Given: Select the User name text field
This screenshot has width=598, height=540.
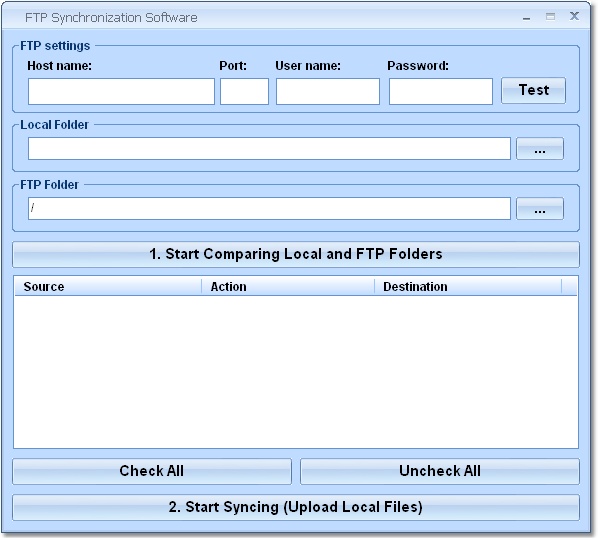Looking at the screenshot, I should (328, 92).
